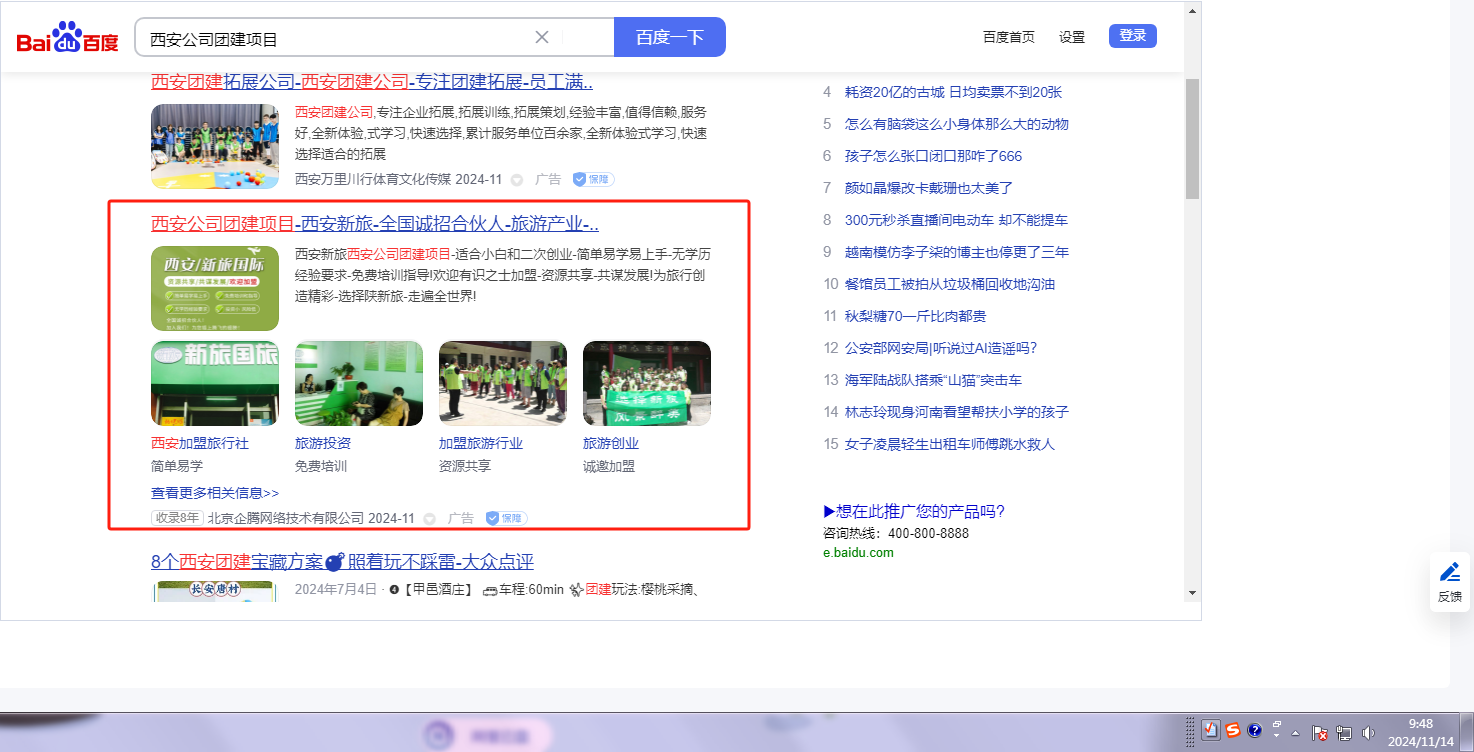Click the 保障 shield badge under 西安新旅 ad
Viewport: 1474px width, 752px height.
(506, 518)
